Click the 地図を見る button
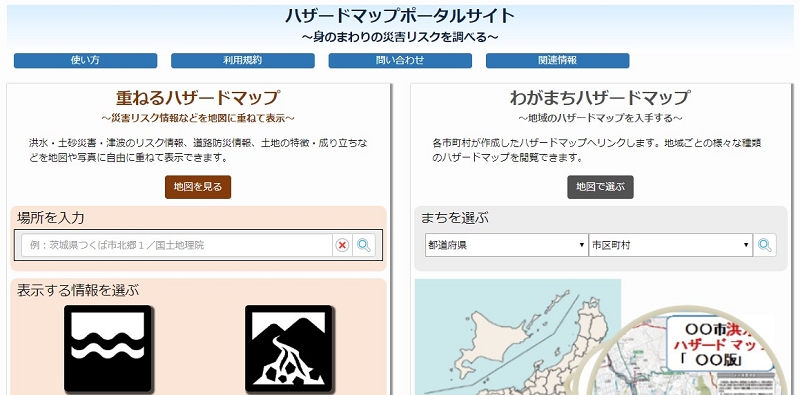The height and width of the screenshot is (395, 800). coord(198,187)
